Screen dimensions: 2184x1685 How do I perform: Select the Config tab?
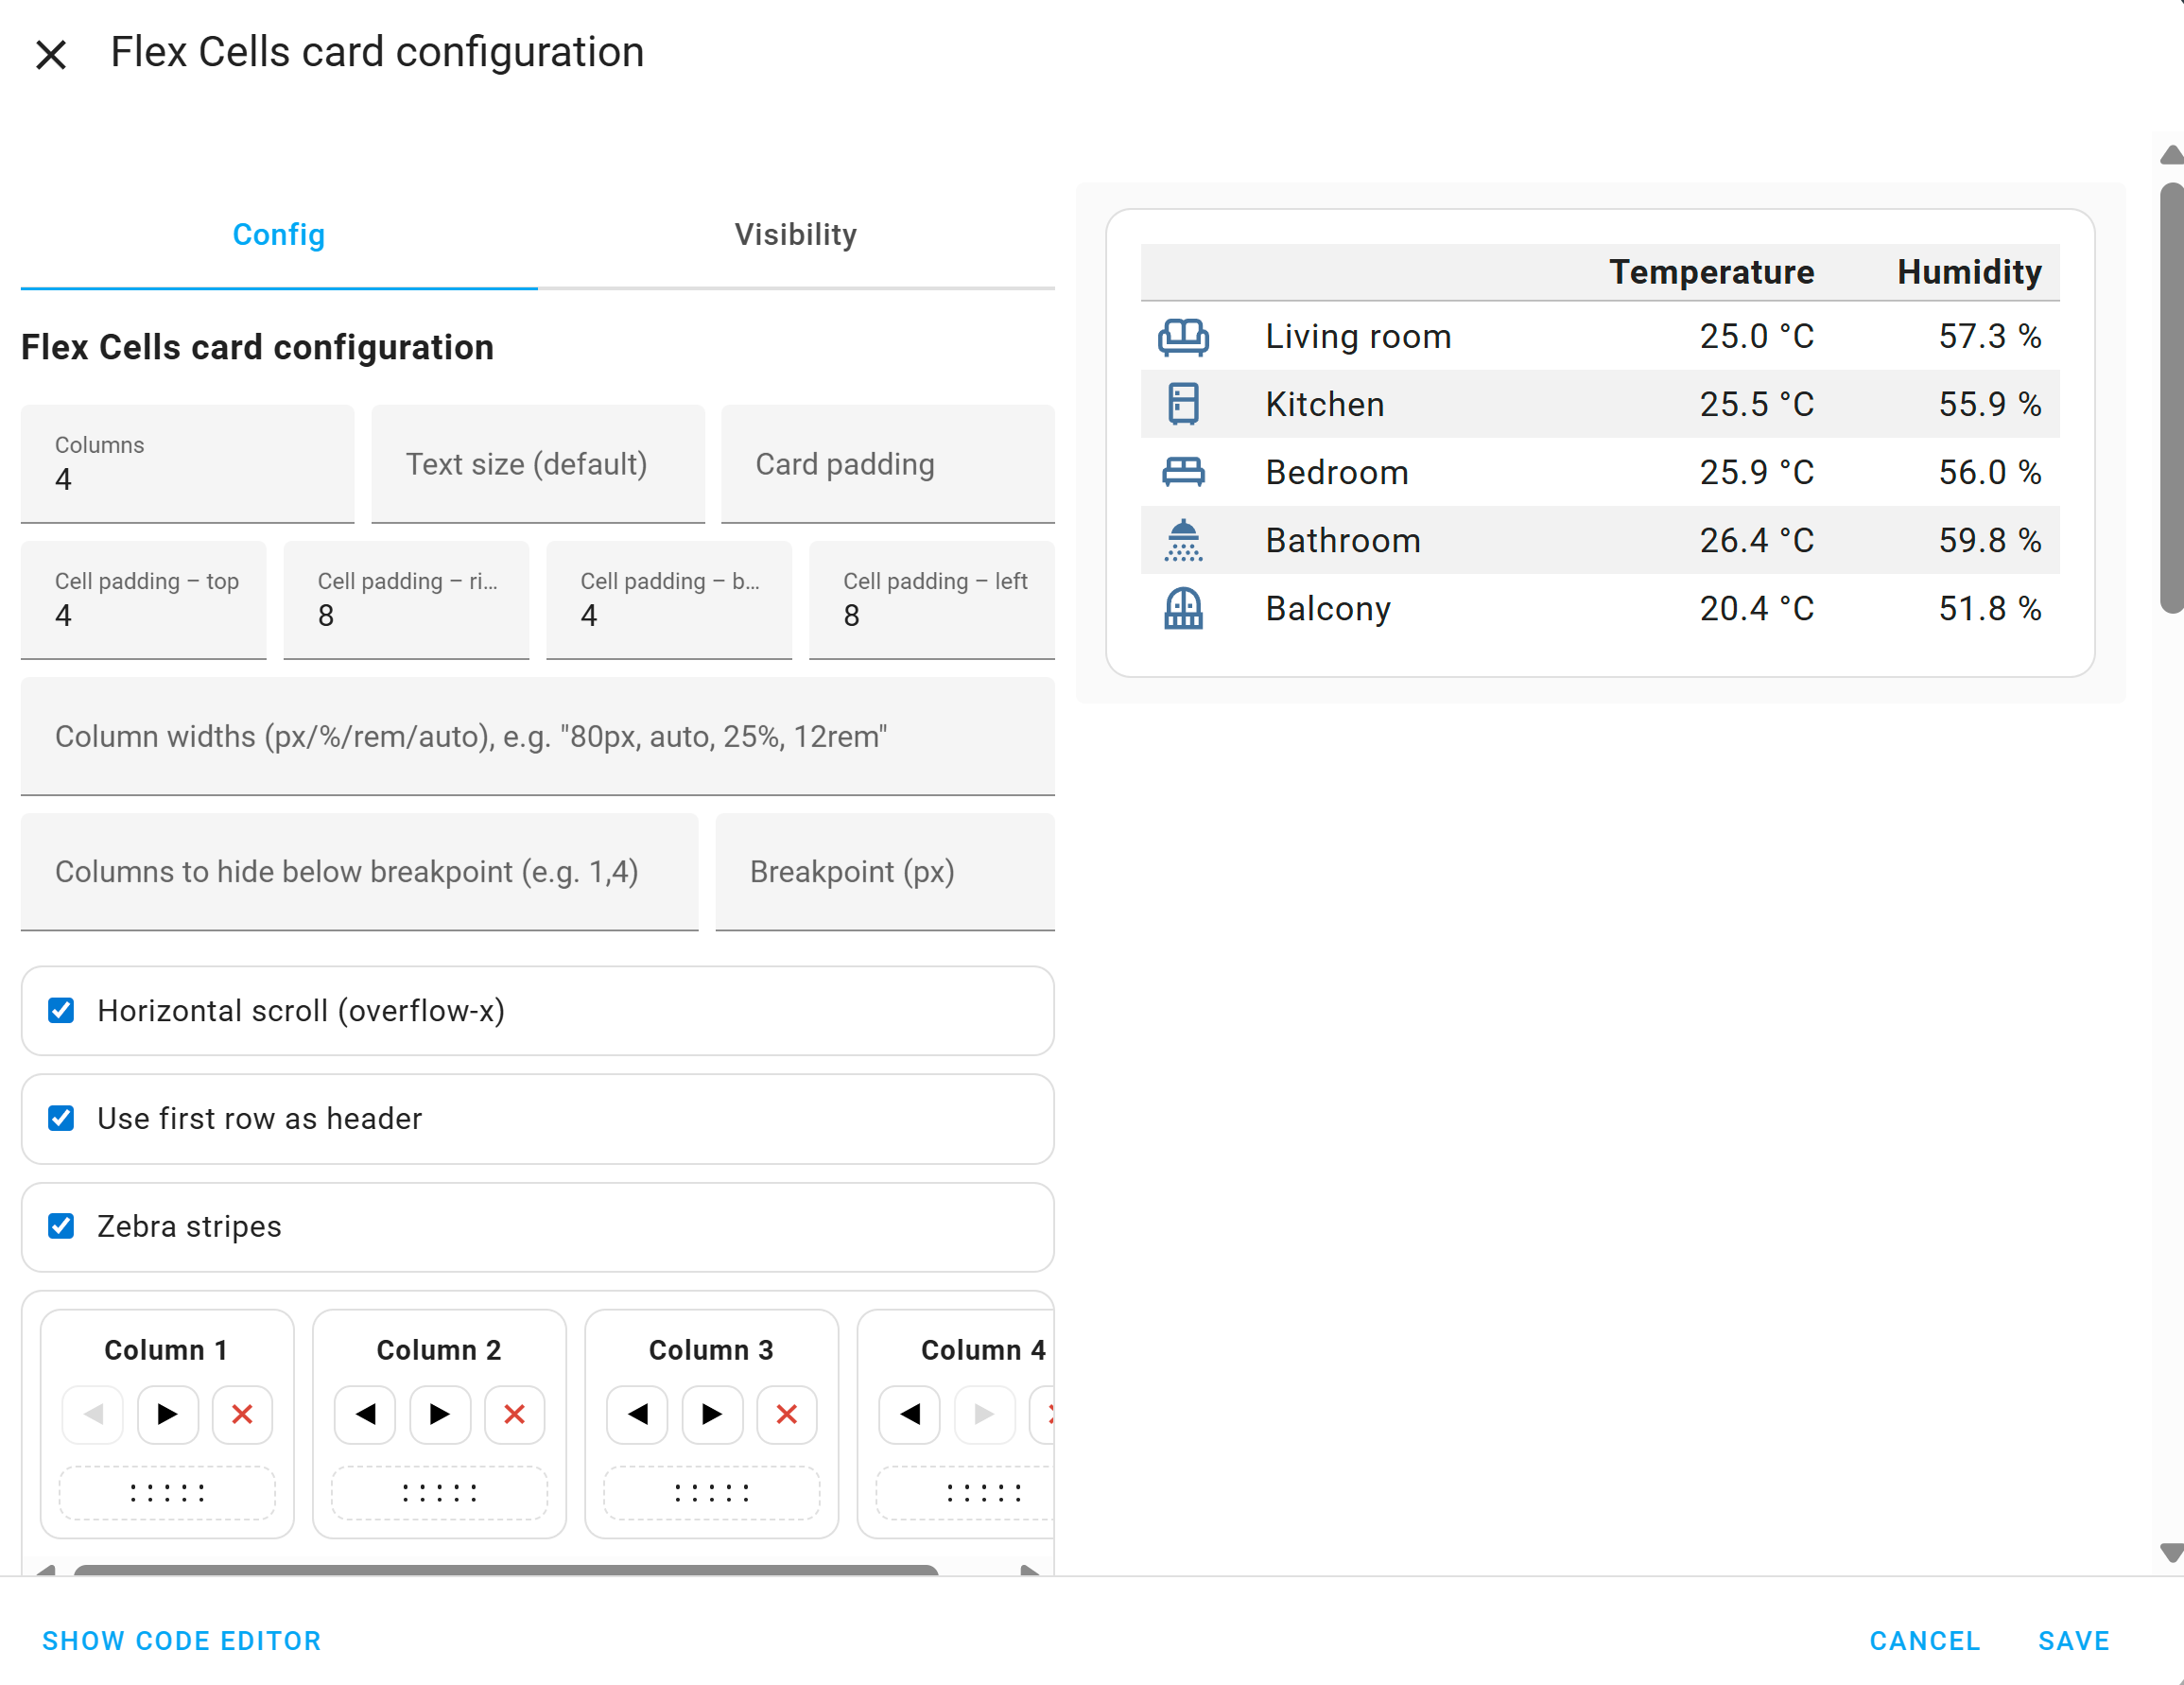[x=278, y=235]
